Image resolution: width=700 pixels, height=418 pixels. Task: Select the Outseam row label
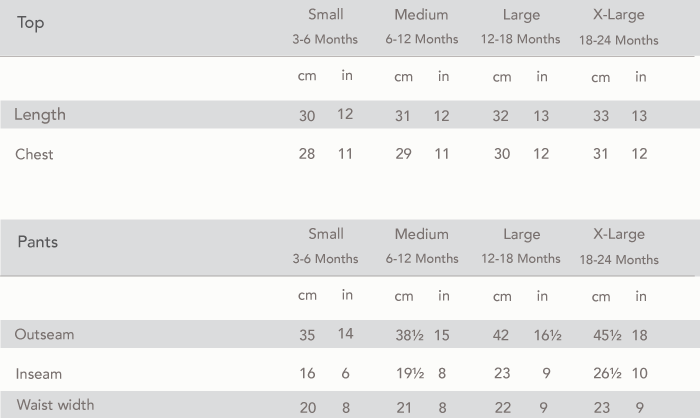coord(44,334)
